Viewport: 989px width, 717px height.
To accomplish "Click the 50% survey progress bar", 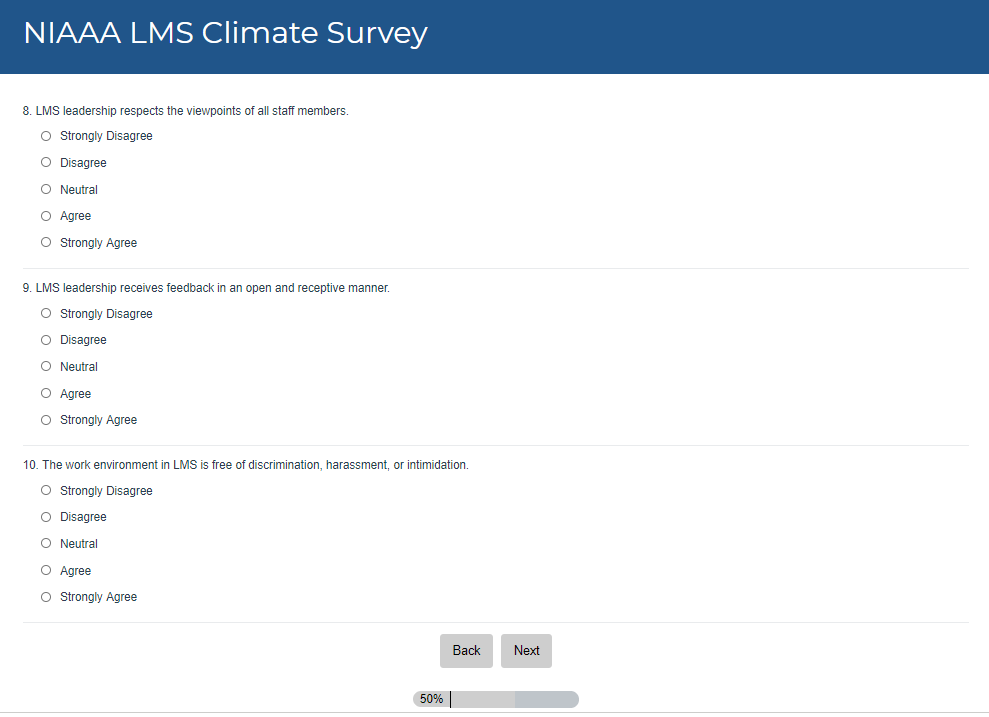I will pos(496,699).
